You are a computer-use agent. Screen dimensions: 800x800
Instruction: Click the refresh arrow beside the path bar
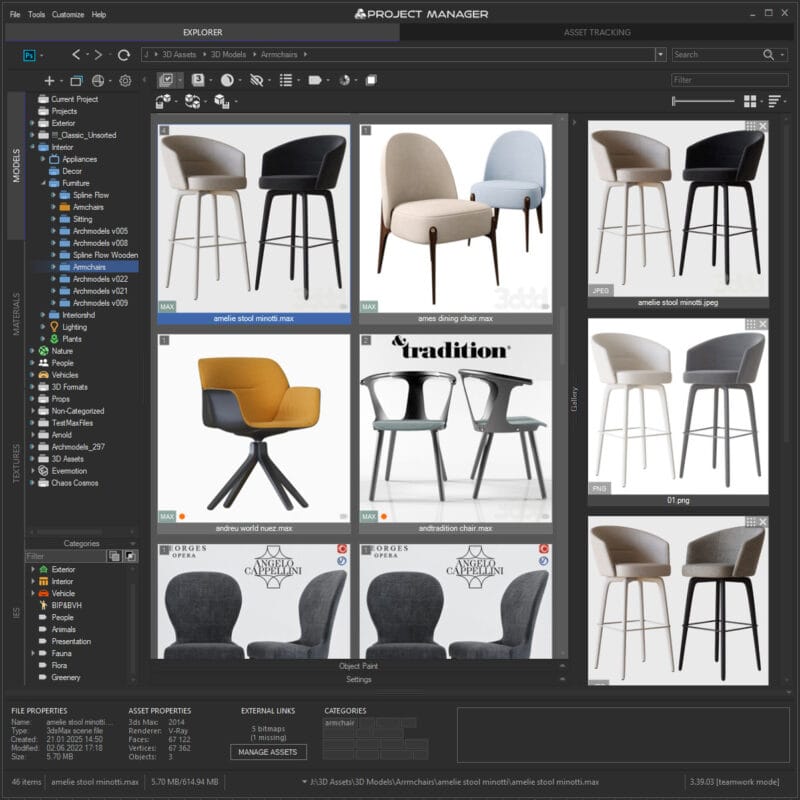point(124,55)
